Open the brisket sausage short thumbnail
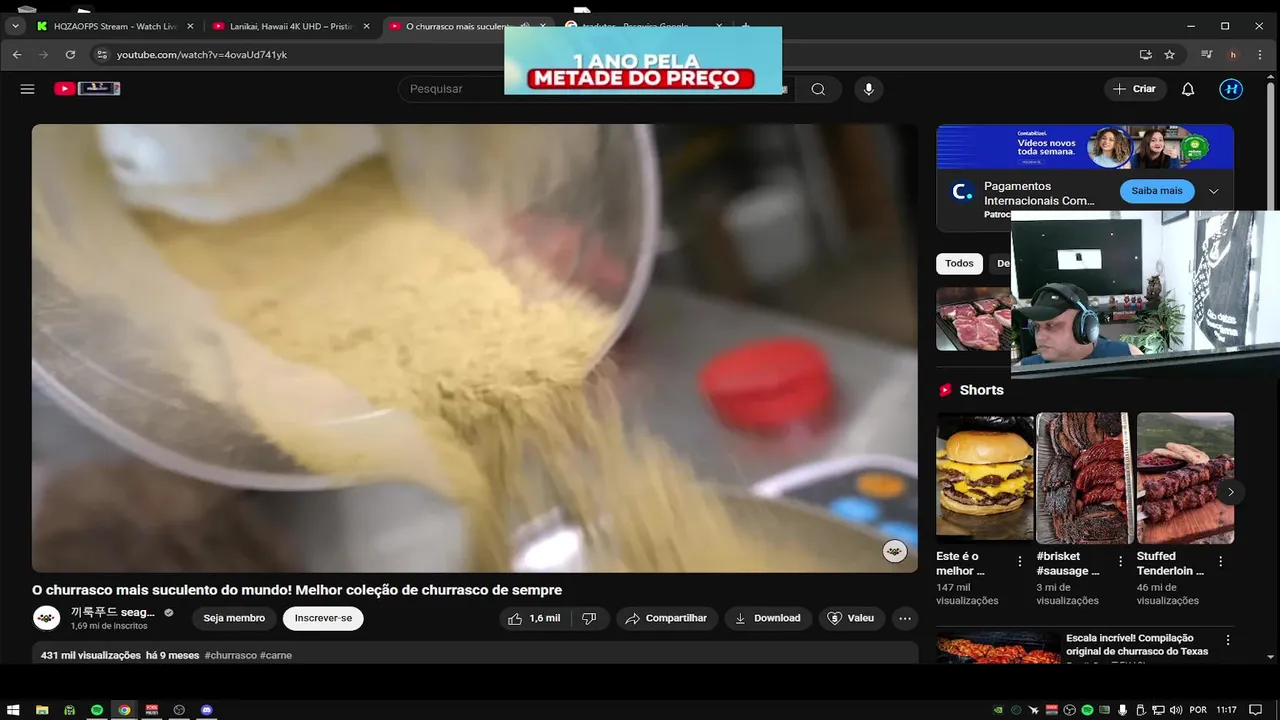The width and height of the screenshot is (1280, 720). pyautogui.click(x=1084, y=478)
